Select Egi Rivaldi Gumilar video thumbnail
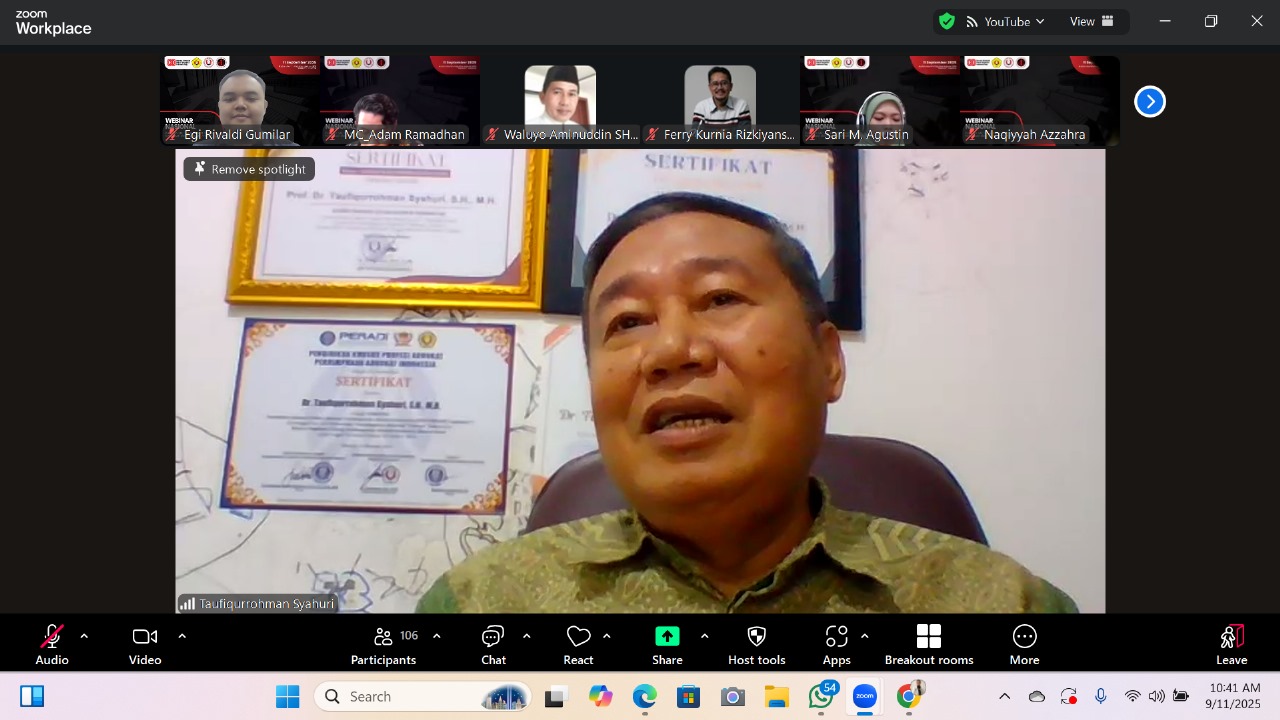This screenshot has width=1280, height=720. 240,100
